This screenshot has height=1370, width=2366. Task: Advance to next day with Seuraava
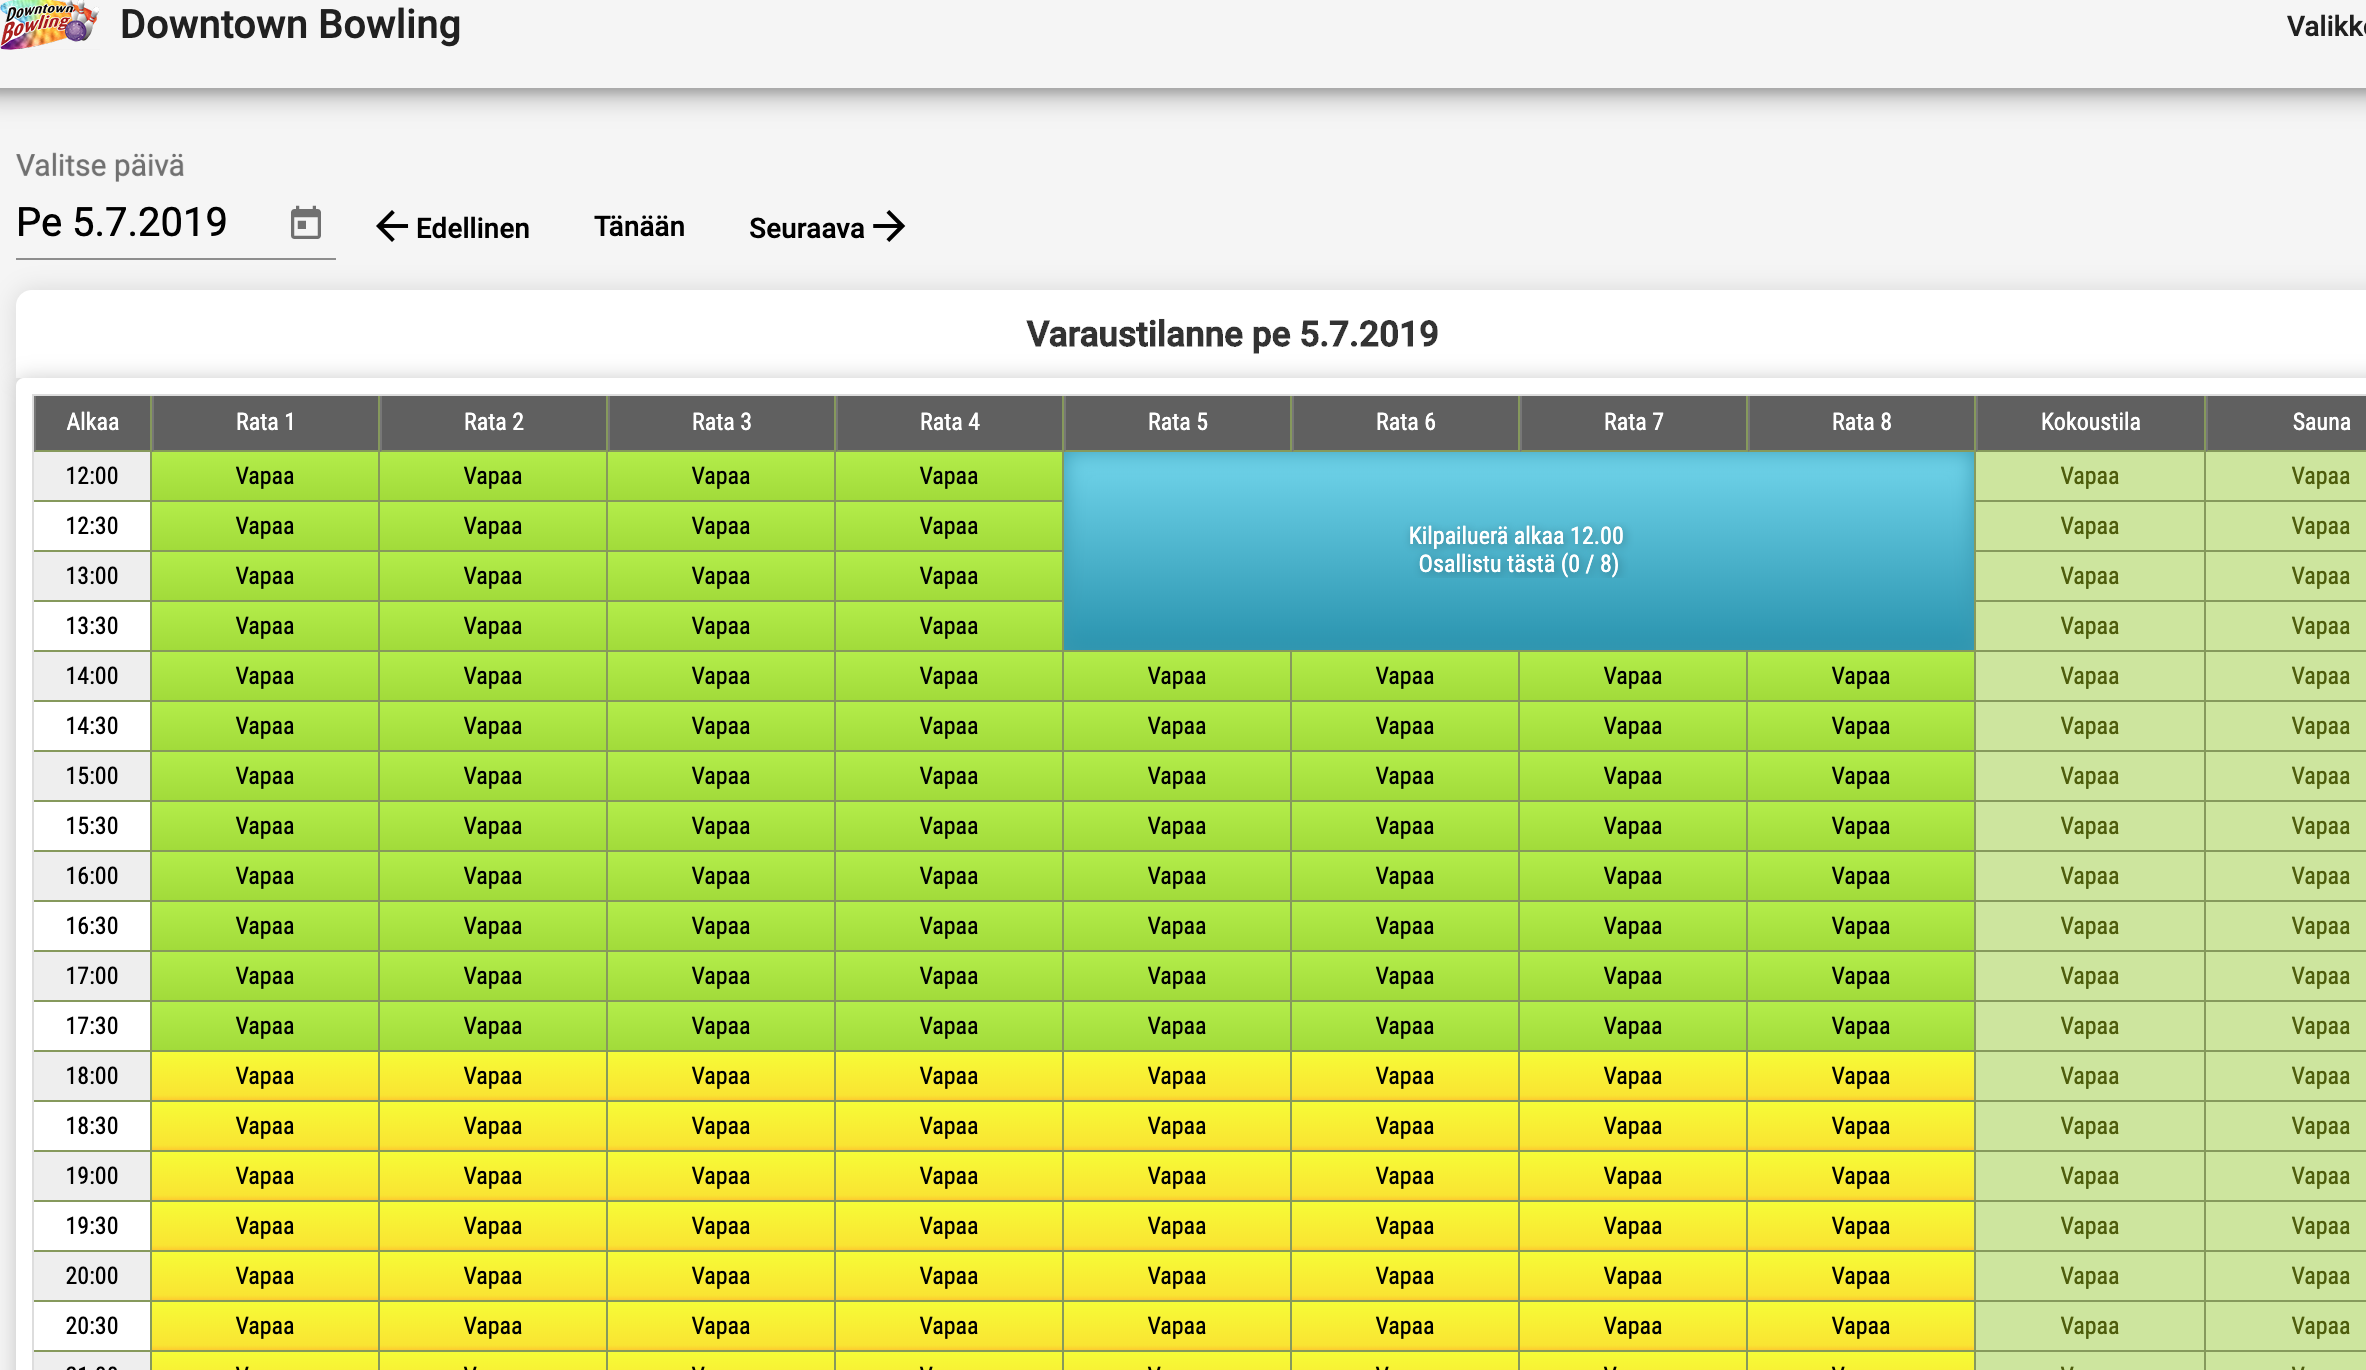click(x=827, y=227)
